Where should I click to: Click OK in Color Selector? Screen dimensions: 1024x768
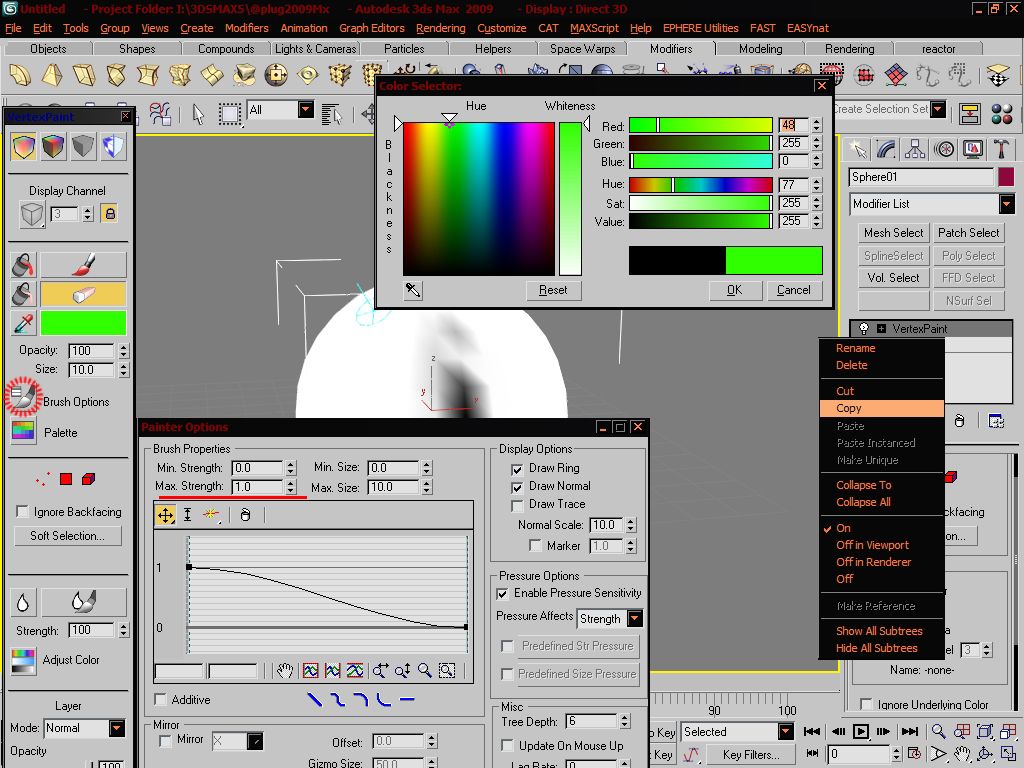(735, 290)
